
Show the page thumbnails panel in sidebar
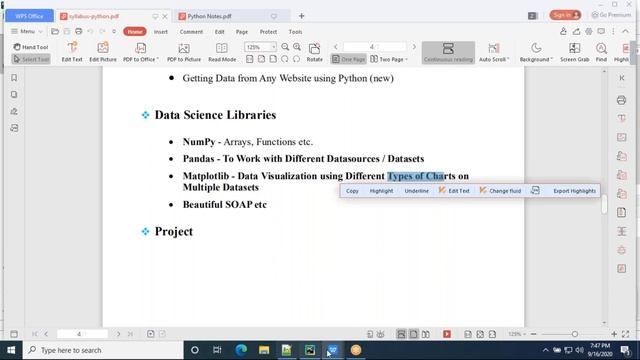[x=14, y=94]
